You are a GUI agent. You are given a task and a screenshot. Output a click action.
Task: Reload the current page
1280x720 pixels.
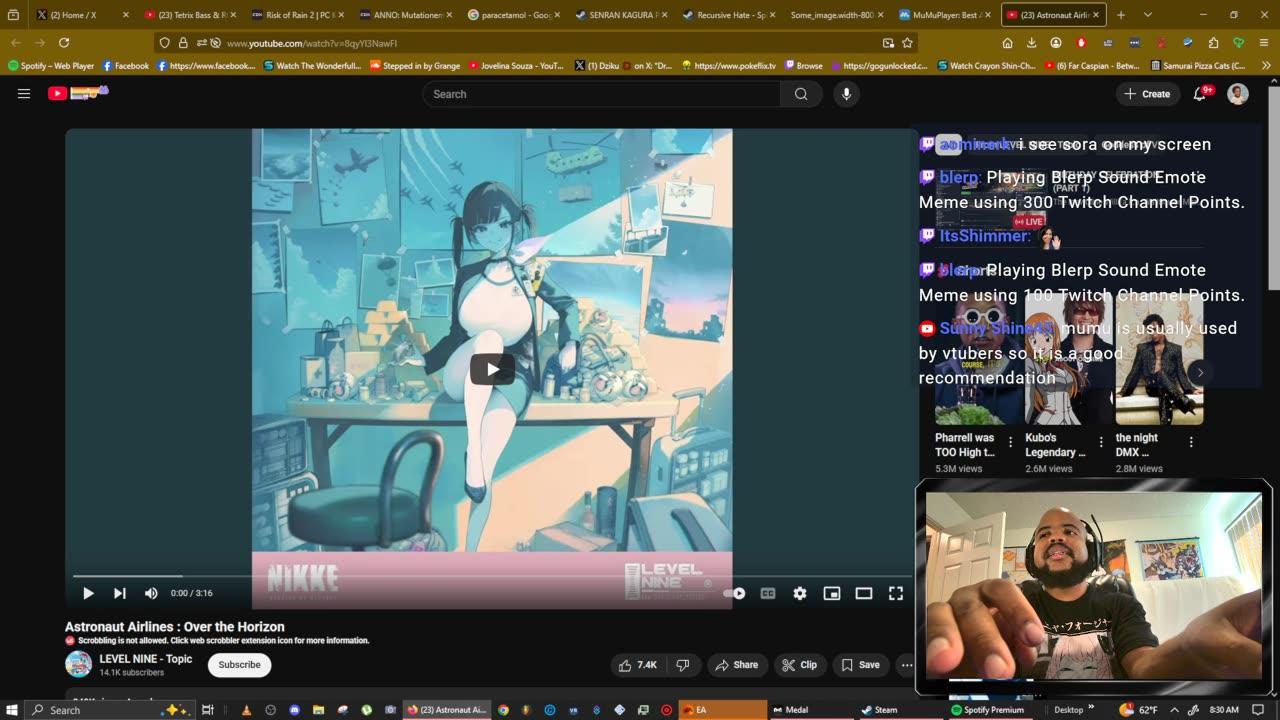tap(64, 43)
